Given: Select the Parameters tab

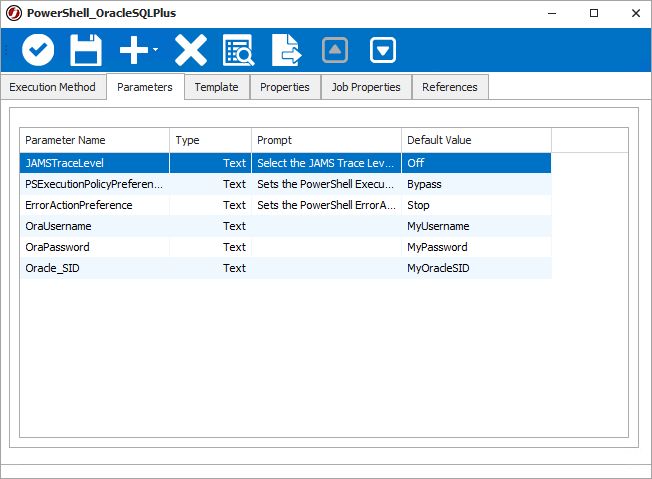Looking at the screenshot, I should (145, 87).
